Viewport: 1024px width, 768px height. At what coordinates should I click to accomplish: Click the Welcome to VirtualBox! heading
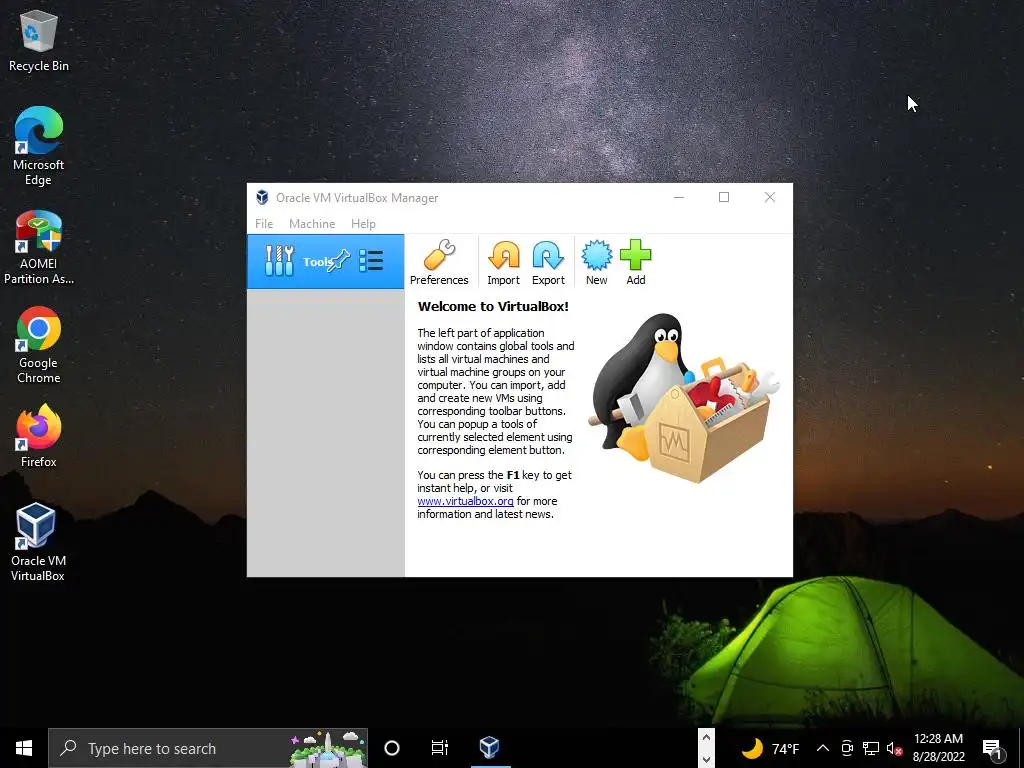(x=493, y=306)
